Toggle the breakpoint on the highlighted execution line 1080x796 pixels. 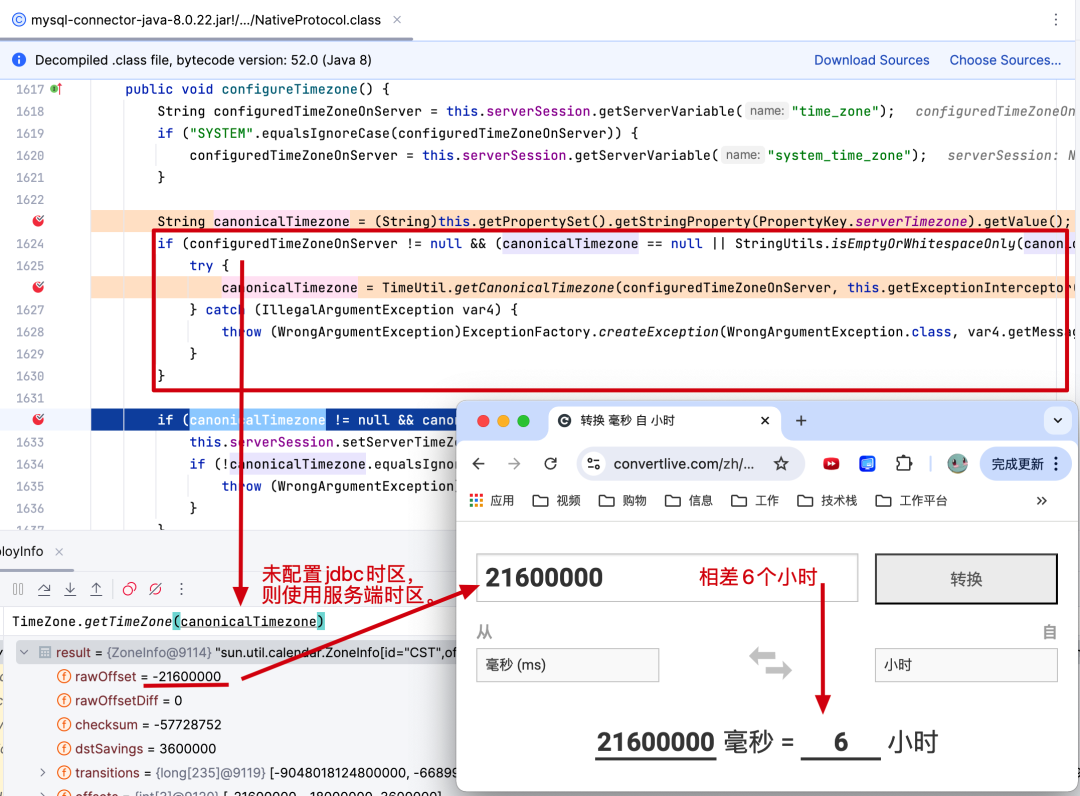click(x=39, y=419)
